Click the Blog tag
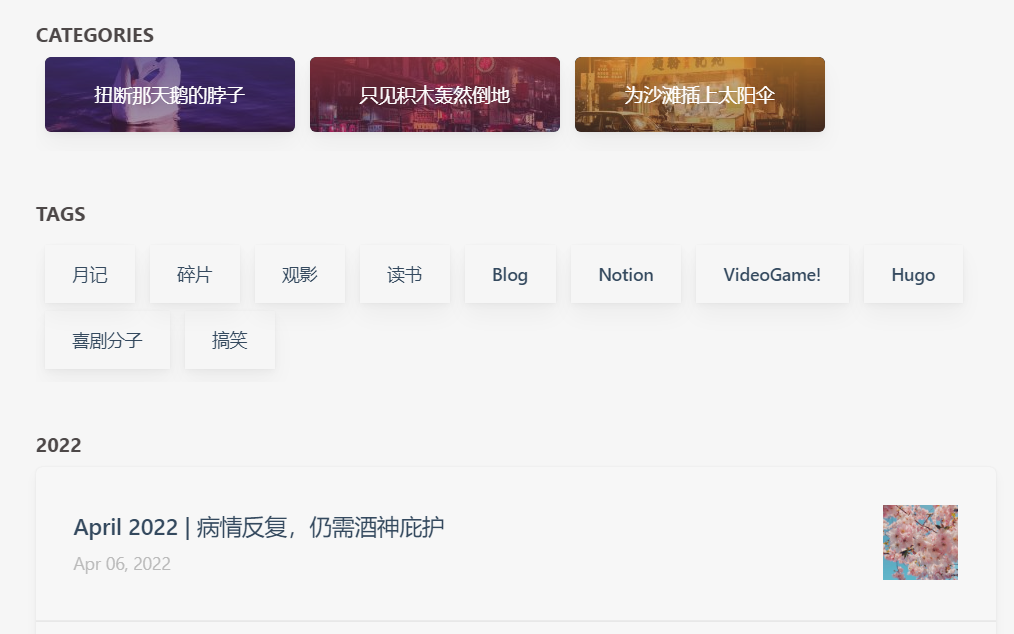1014x634 pixels. coord(510,274)
